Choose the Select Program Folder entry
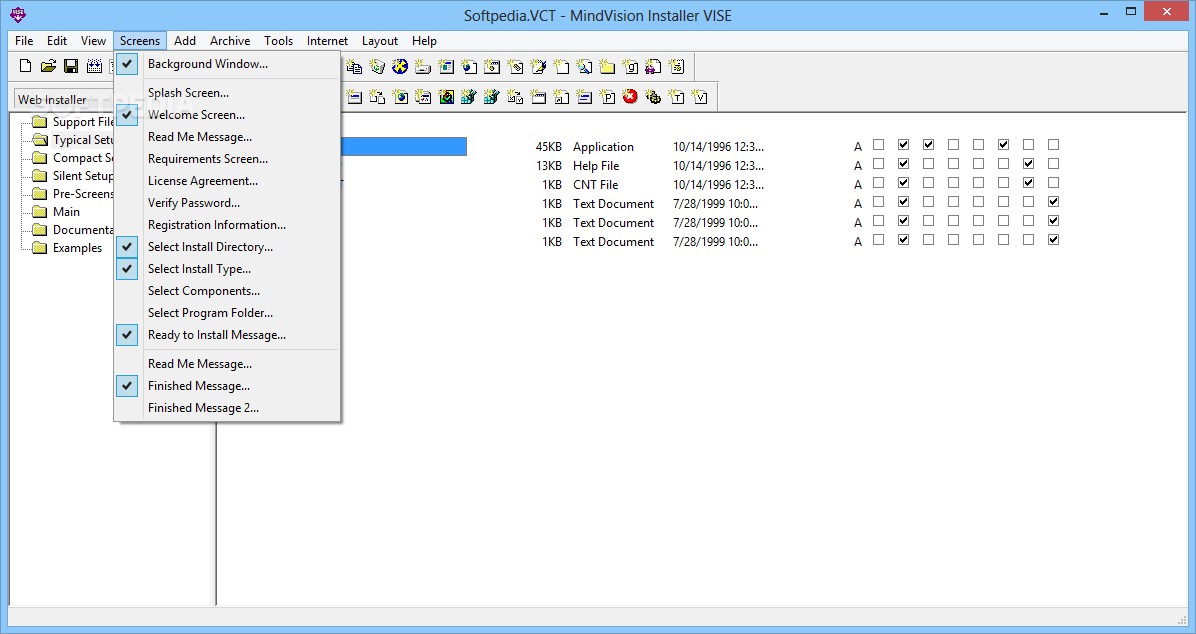This screenshot has height=634, width=1196. pyautogui.click(x=227, y=313)
